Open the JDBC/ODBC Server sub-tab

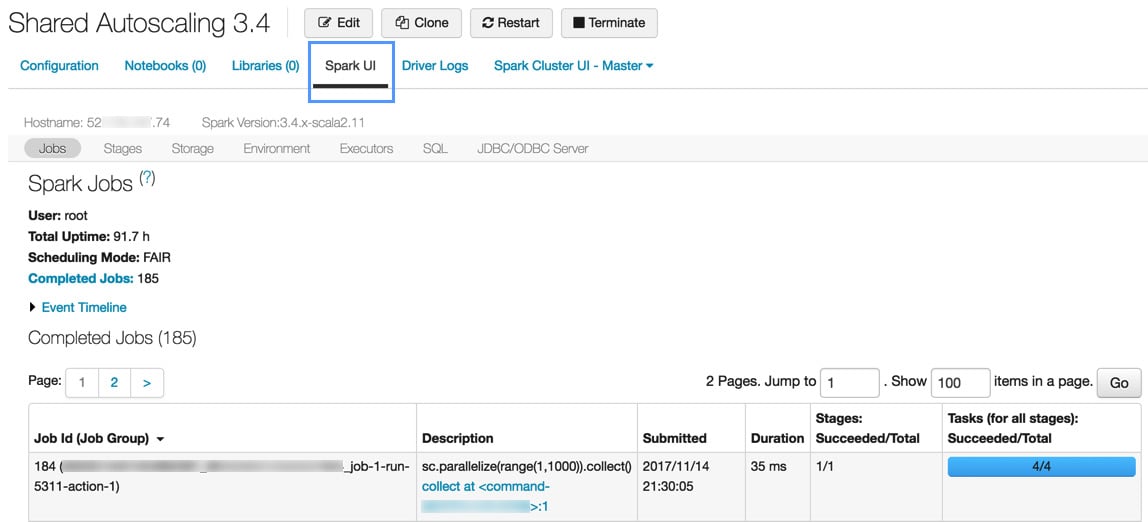point(531,148)
